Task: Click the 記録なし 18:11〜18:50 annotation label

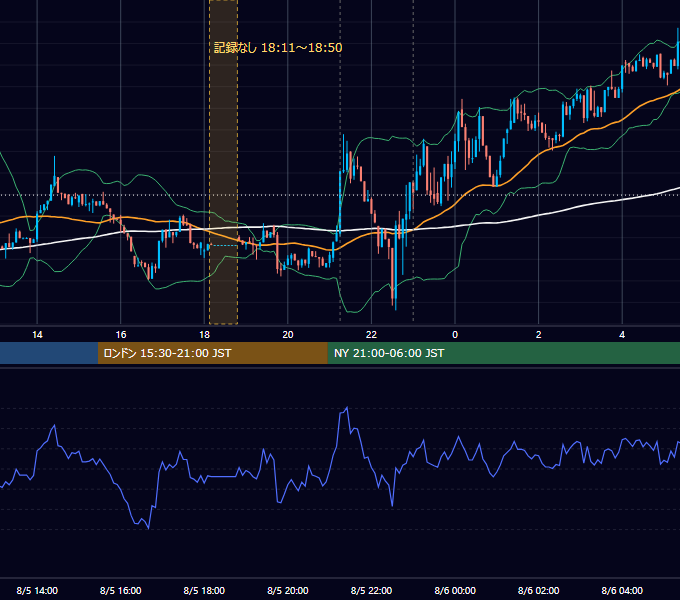Action: pyautogui.click(x=278, y=48)
